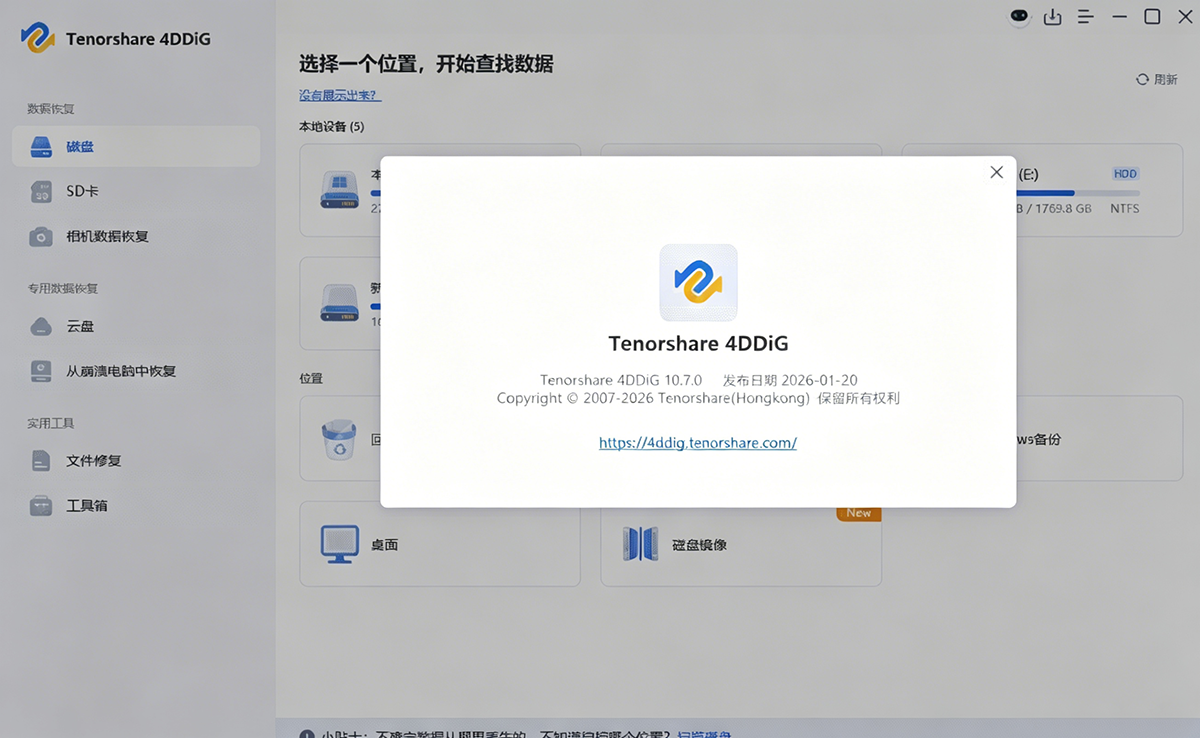Click the download/import icon in title bar
Viewport: 1200px width, 738px height.
(x=1052, y=17)
